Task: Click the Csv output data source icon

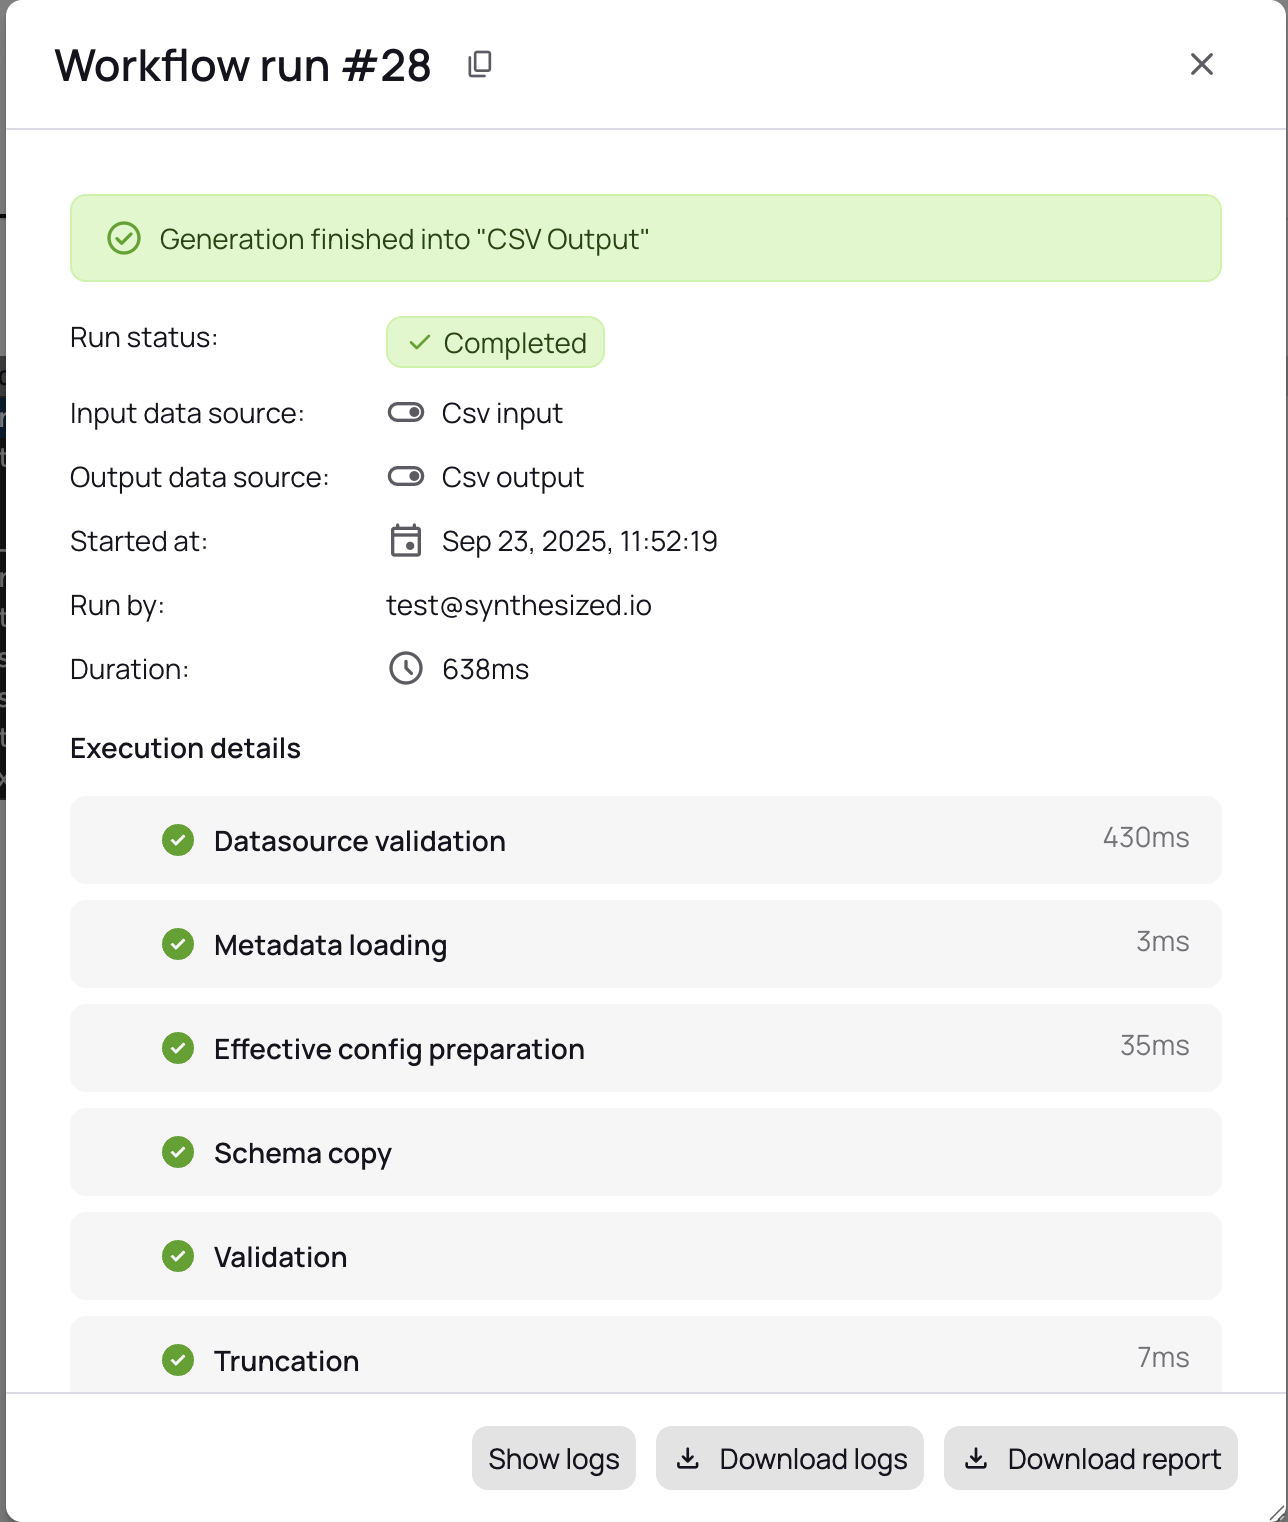Action: (406, 477)
